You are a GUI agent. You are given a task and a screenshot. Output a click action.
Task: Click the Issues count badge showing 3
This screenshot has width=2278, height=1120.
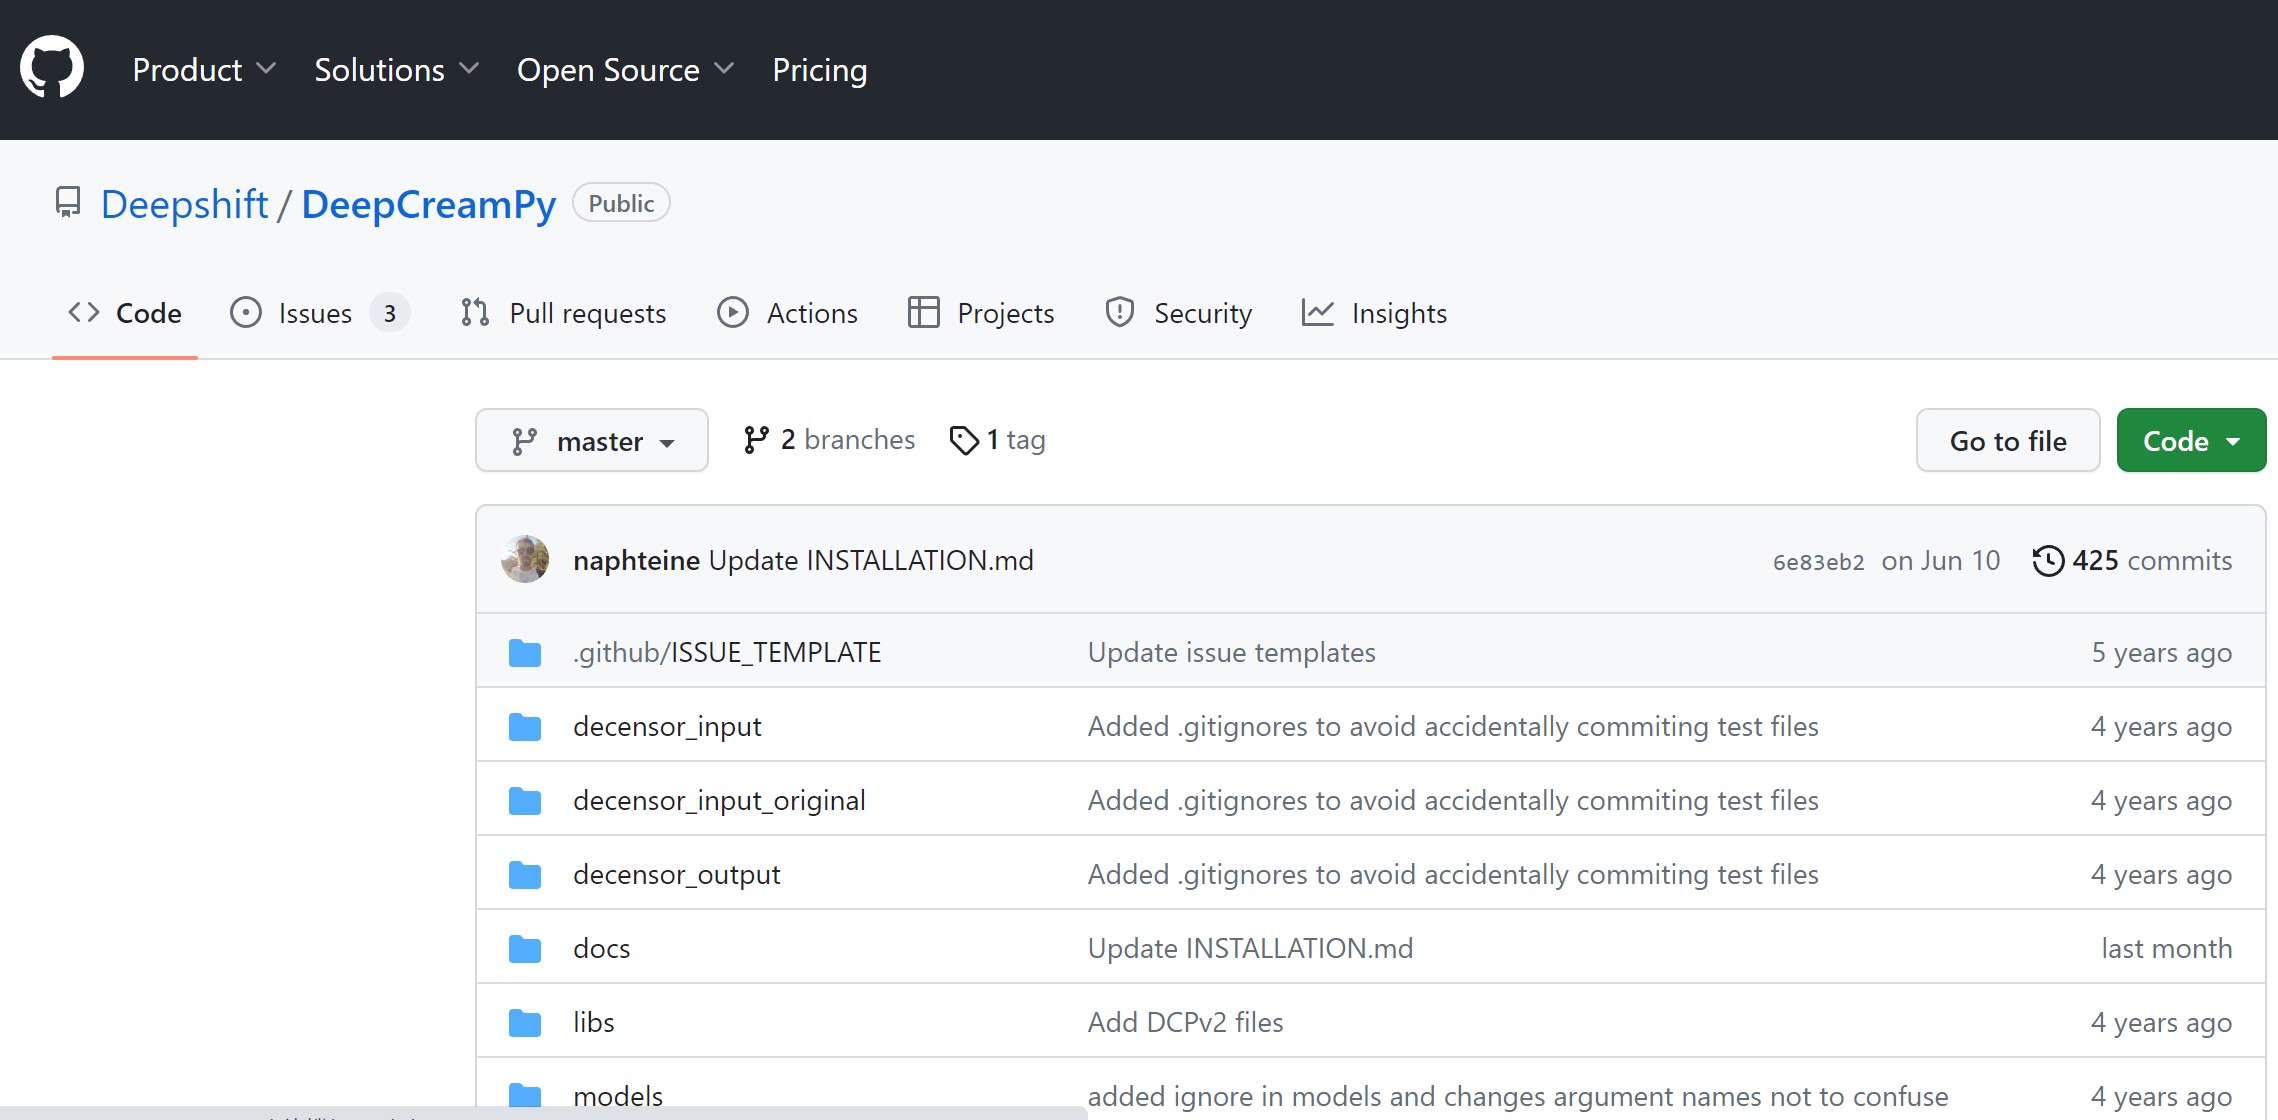(390, 314)
